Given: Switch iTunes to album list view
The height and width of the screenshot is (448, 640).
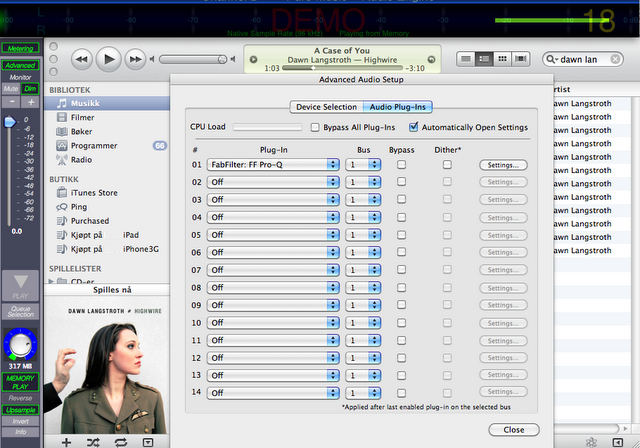Looking at the screenshot, I should click(x=484, y=59).
